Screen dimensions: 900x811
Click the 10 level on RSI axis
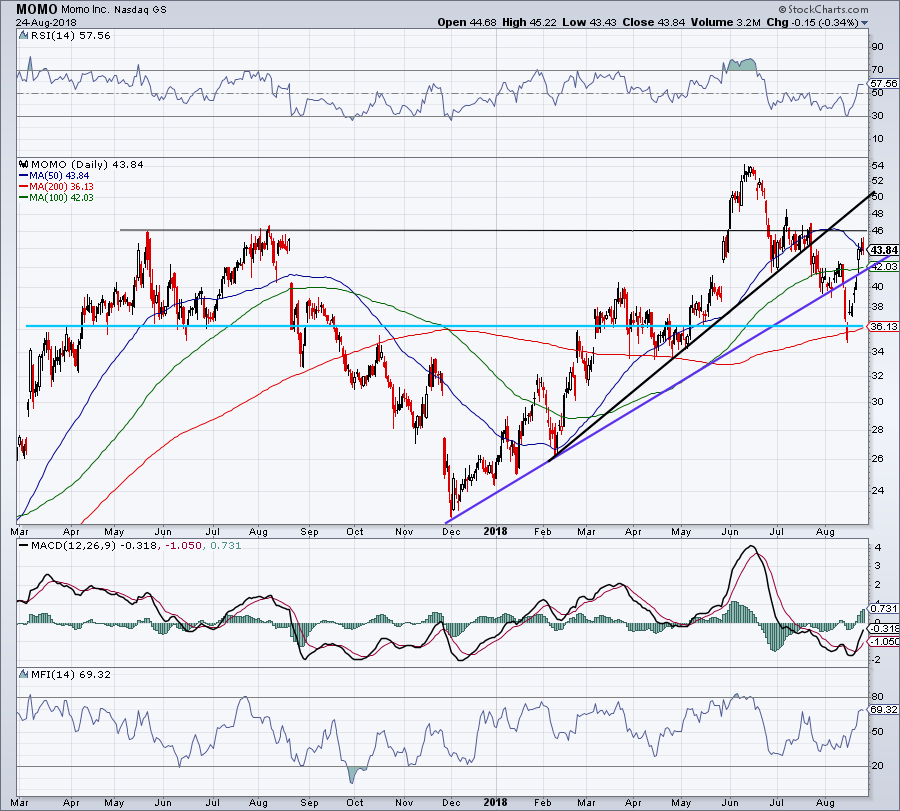coord(878,139)
